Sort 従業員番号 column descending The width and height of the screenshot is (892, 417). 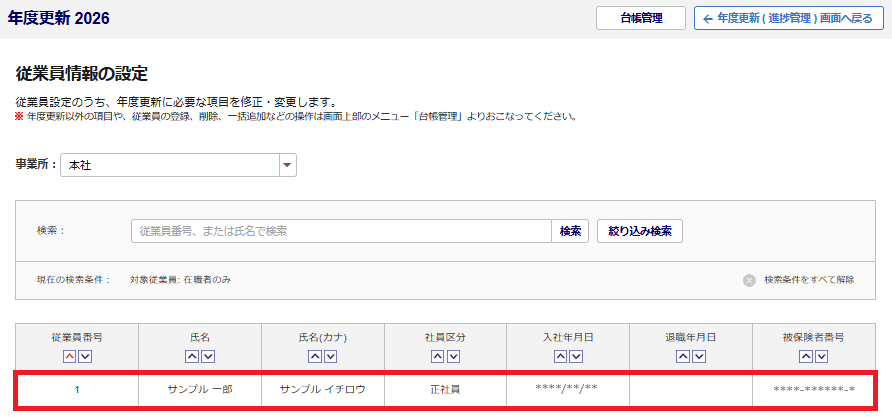(x=85, y=356)
